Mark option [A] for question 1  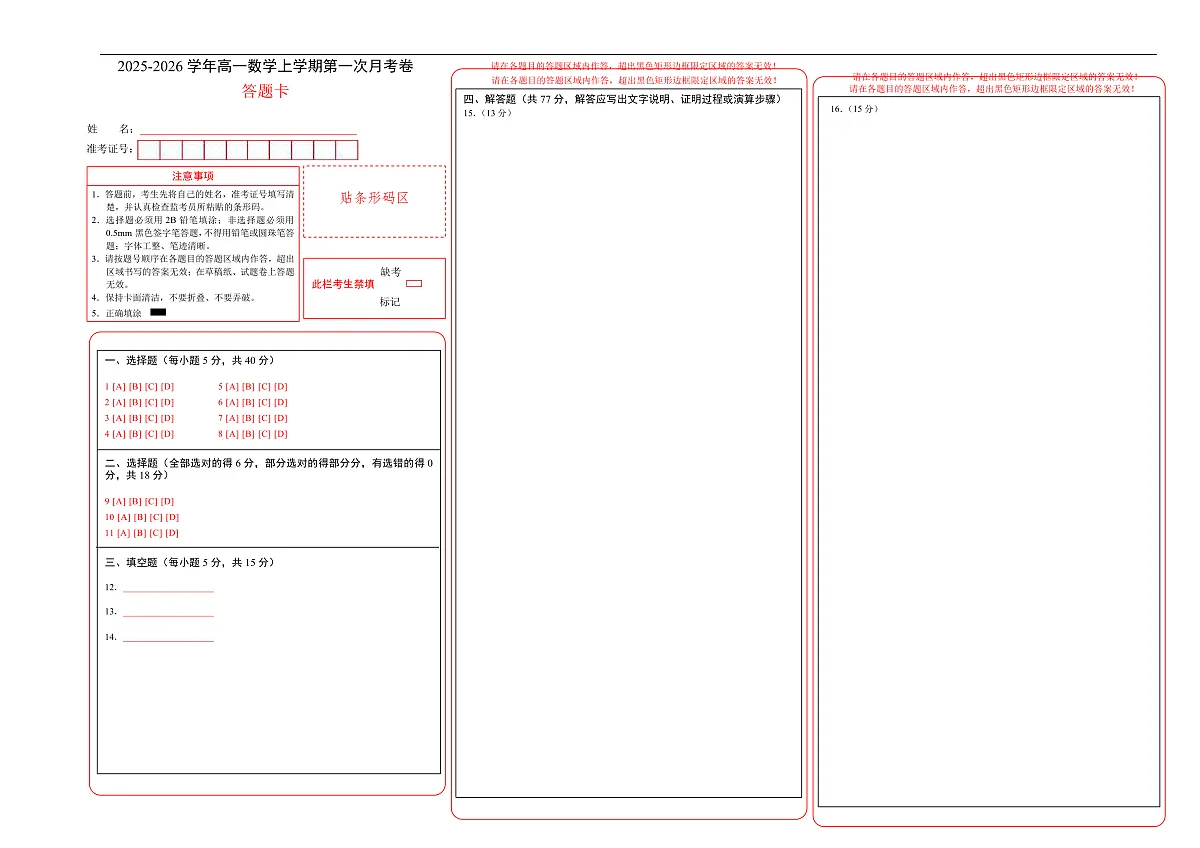pyautogui.click(x=119, y=387)
